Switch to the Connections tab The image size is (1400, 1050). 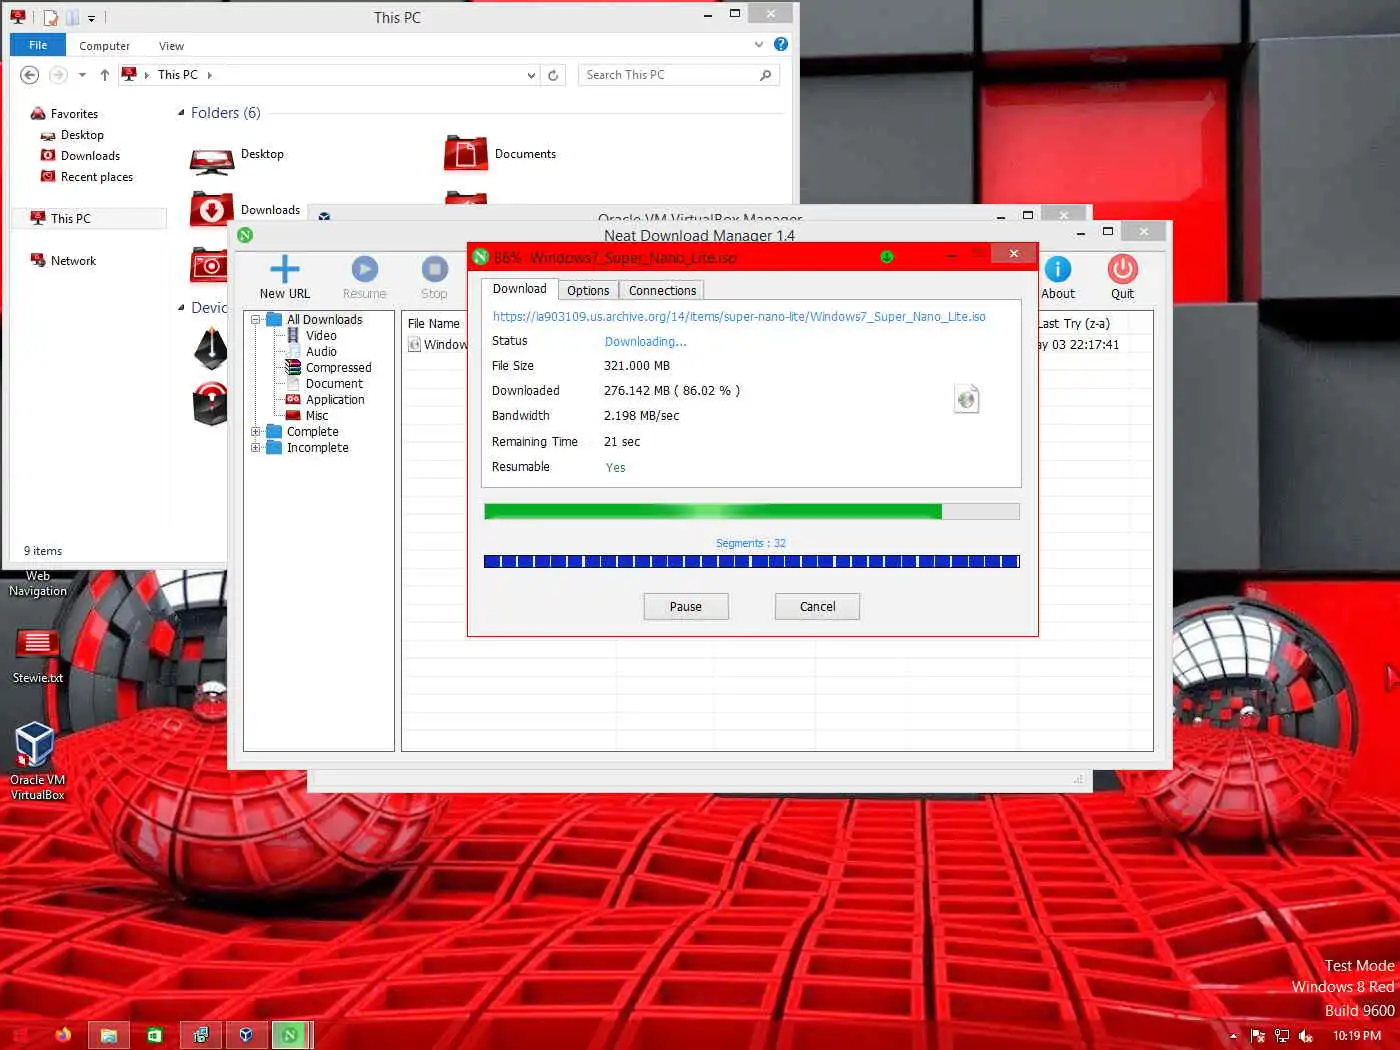[662, 290]
